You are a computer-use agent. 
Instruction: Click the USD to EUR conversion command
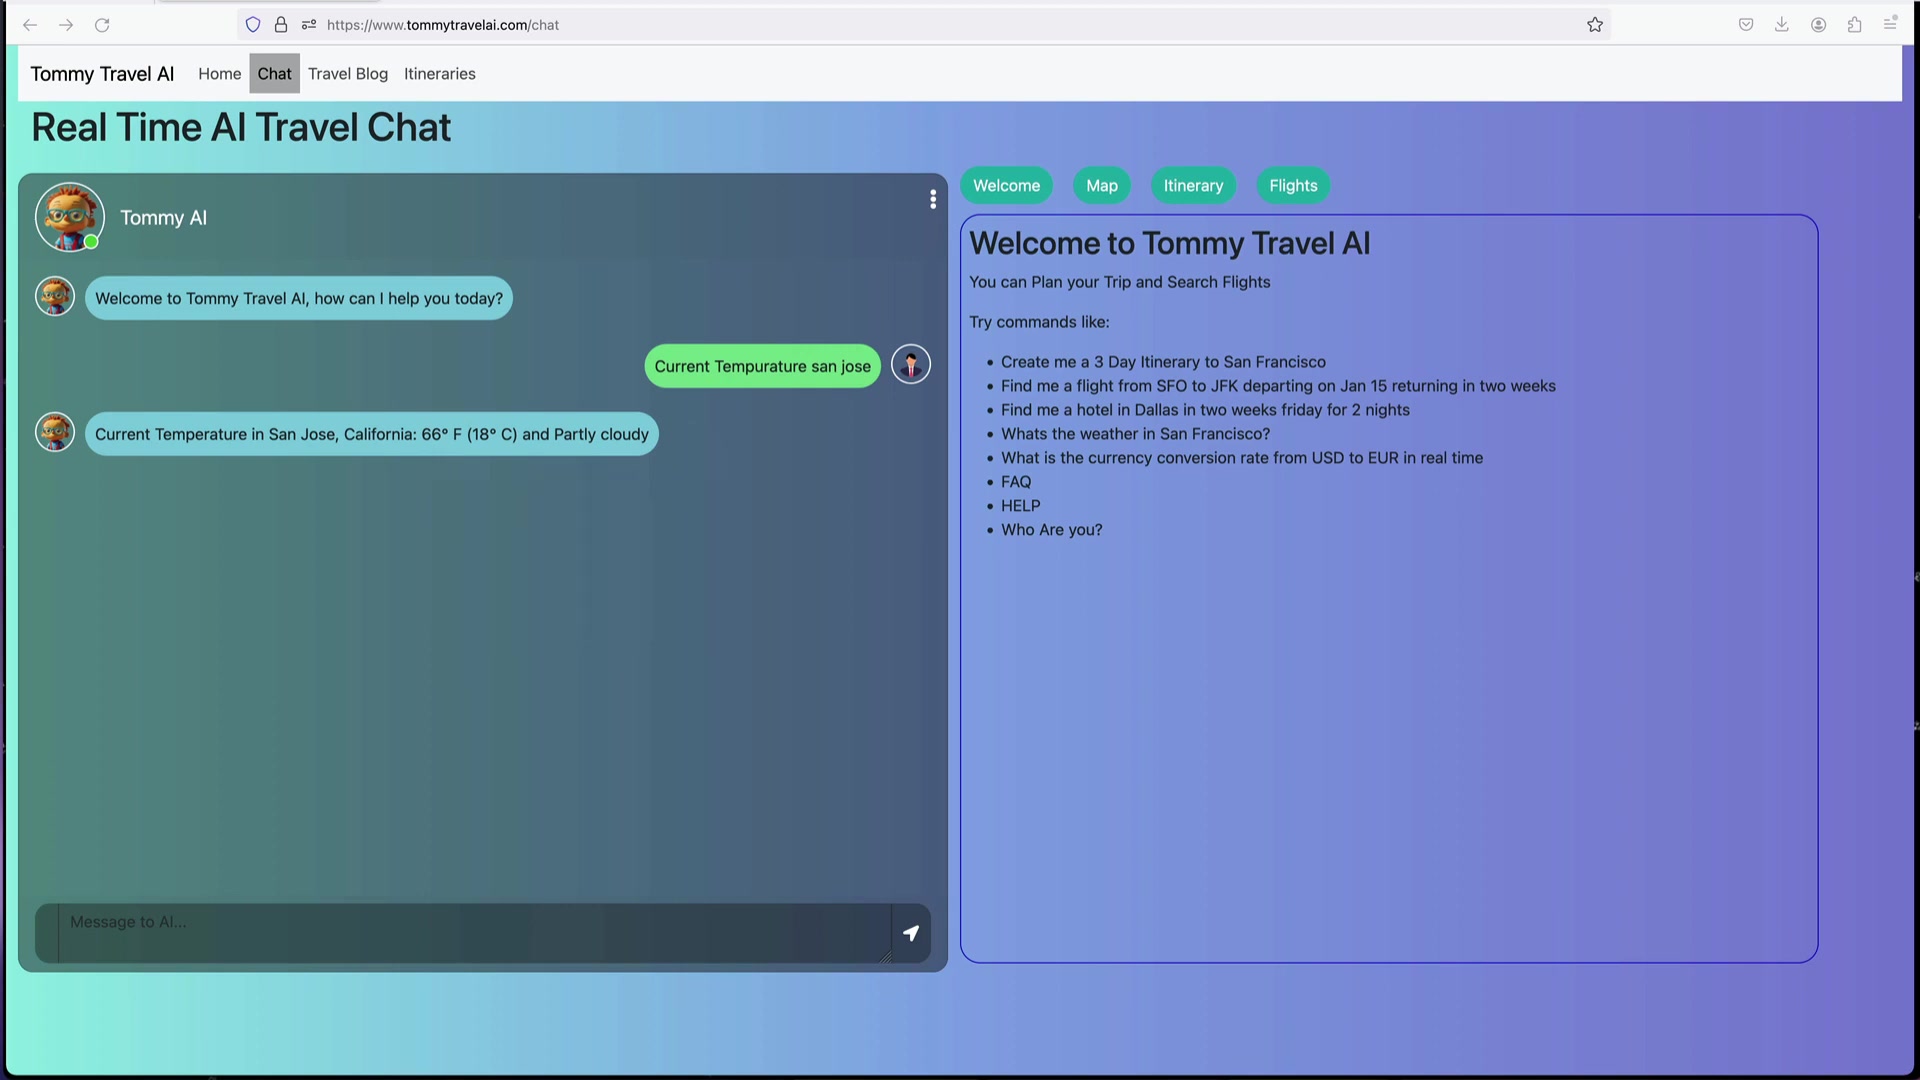click(1242, 458)
